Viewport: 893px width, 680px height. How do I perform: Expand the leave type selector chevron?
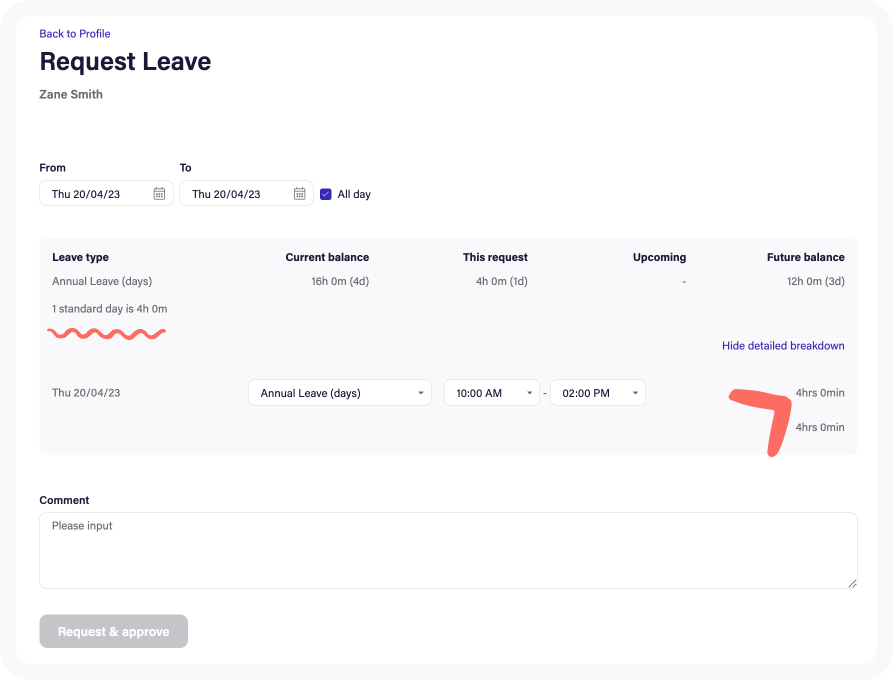tap(421, 392)
